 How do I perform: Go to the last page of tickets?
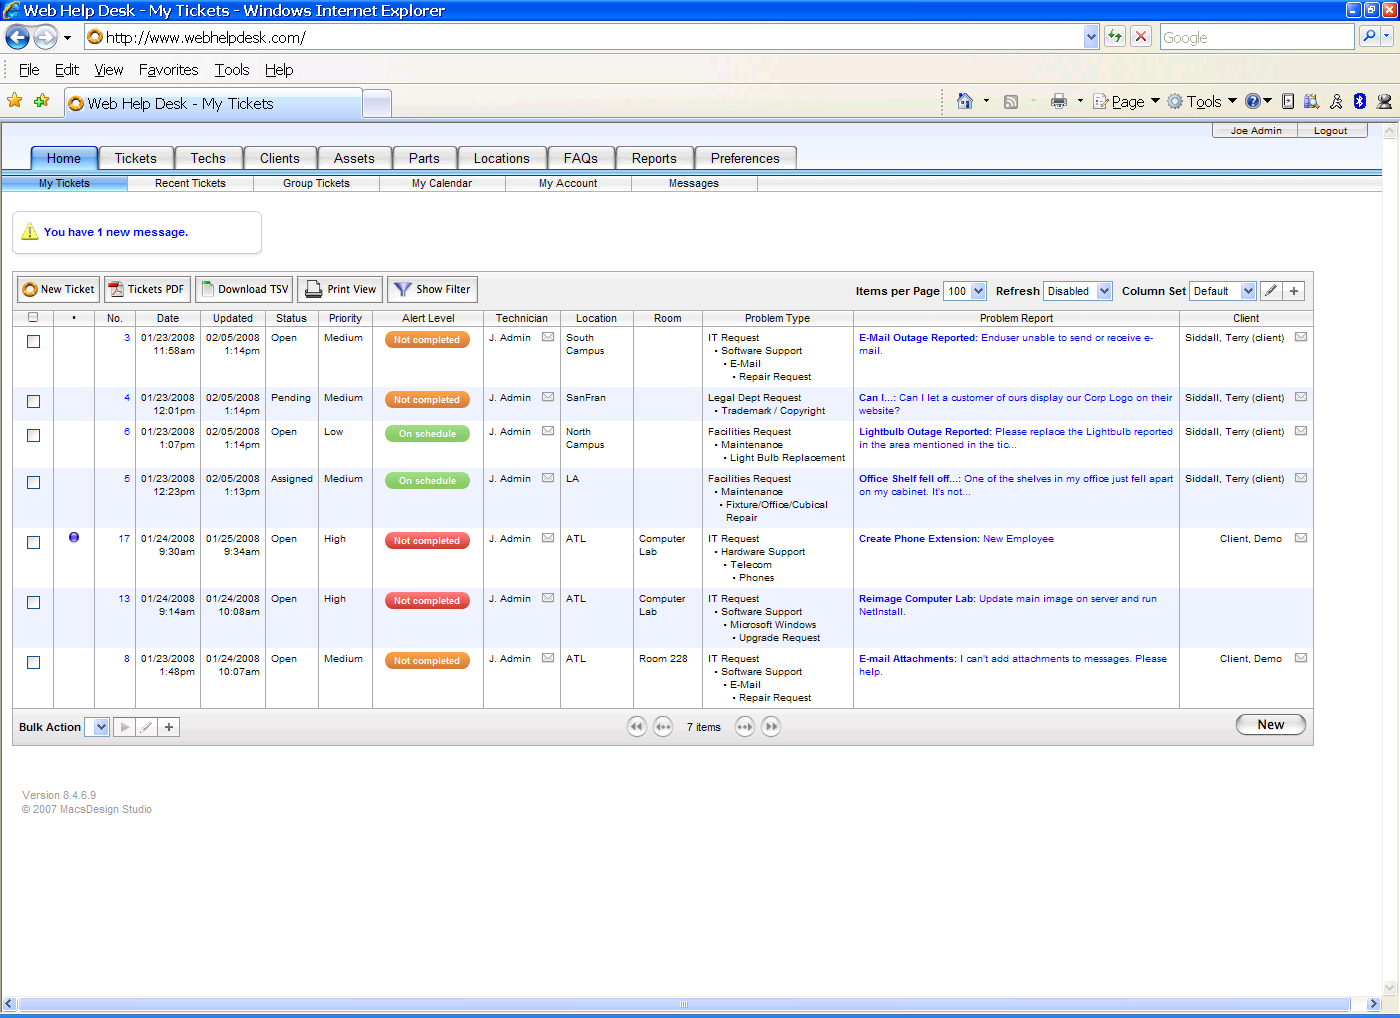point(771,727)
